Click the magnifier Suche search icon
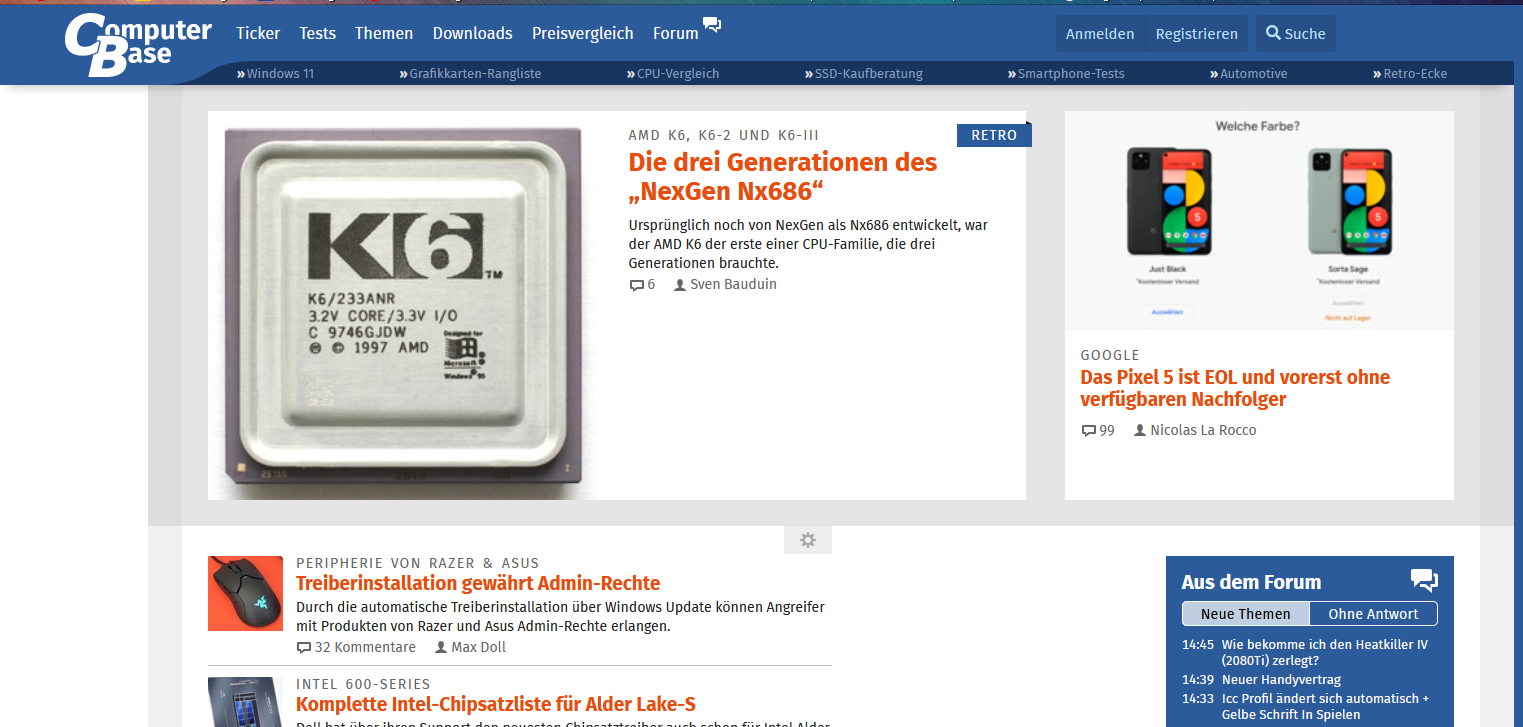The image size is (1523, 727). (x=1273, y=33)
